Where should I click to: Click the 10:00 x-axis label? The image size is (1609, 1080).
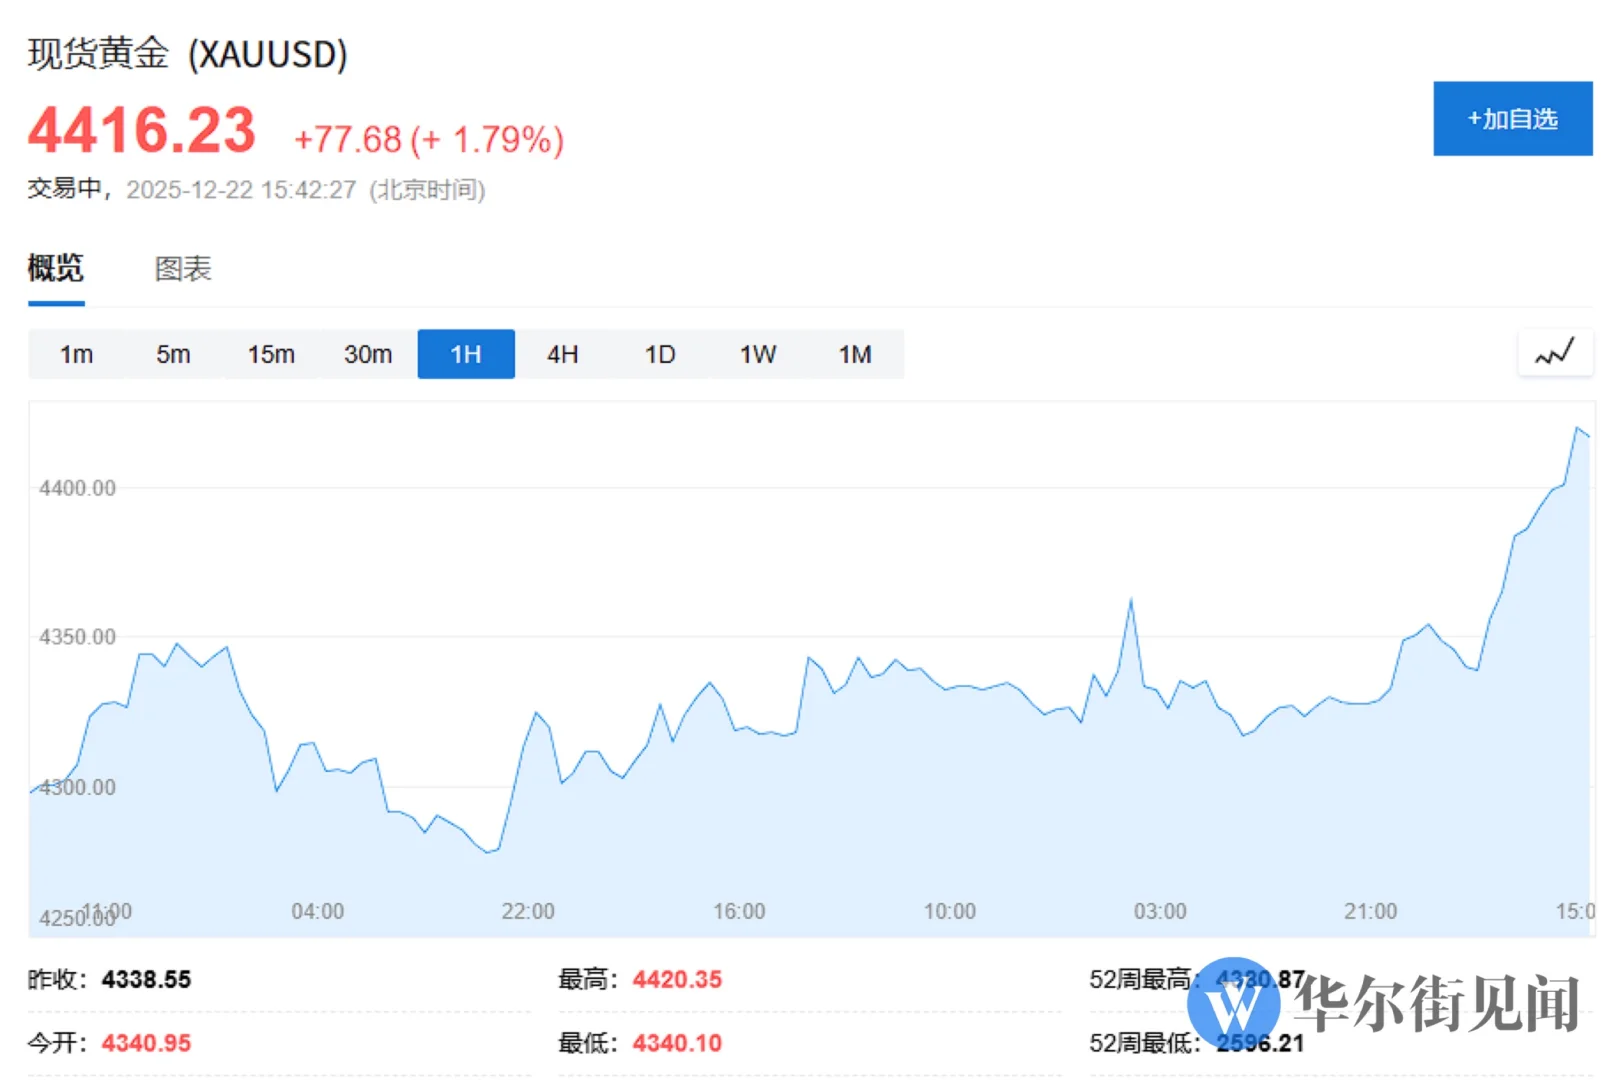(950, 911)
